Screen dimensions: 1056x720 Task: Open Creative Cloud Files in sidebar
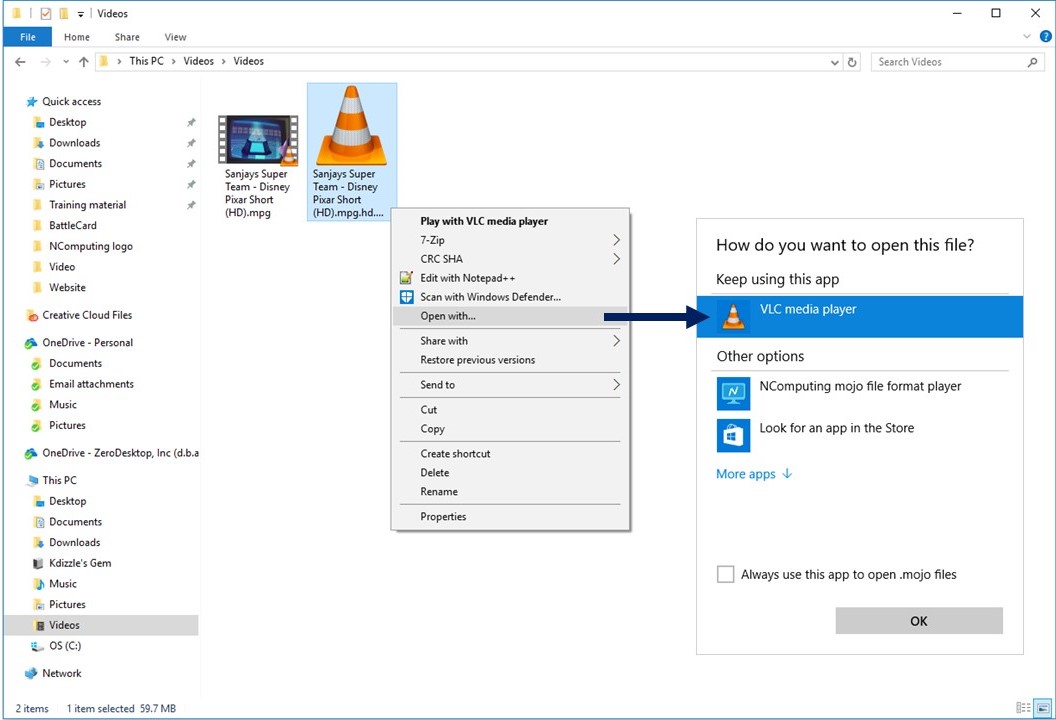point(86,315)
